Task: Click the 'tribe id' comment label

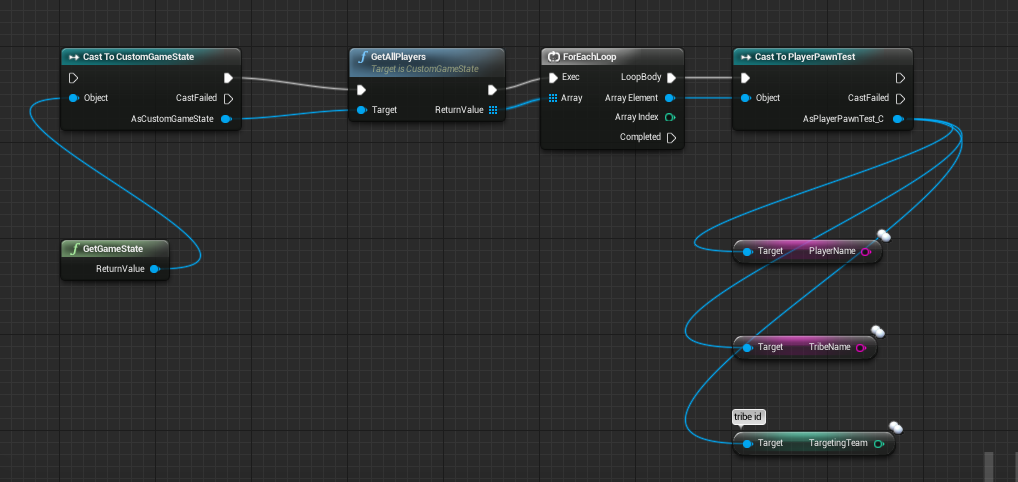Action: pyautogui.click(x=748, y=417)
